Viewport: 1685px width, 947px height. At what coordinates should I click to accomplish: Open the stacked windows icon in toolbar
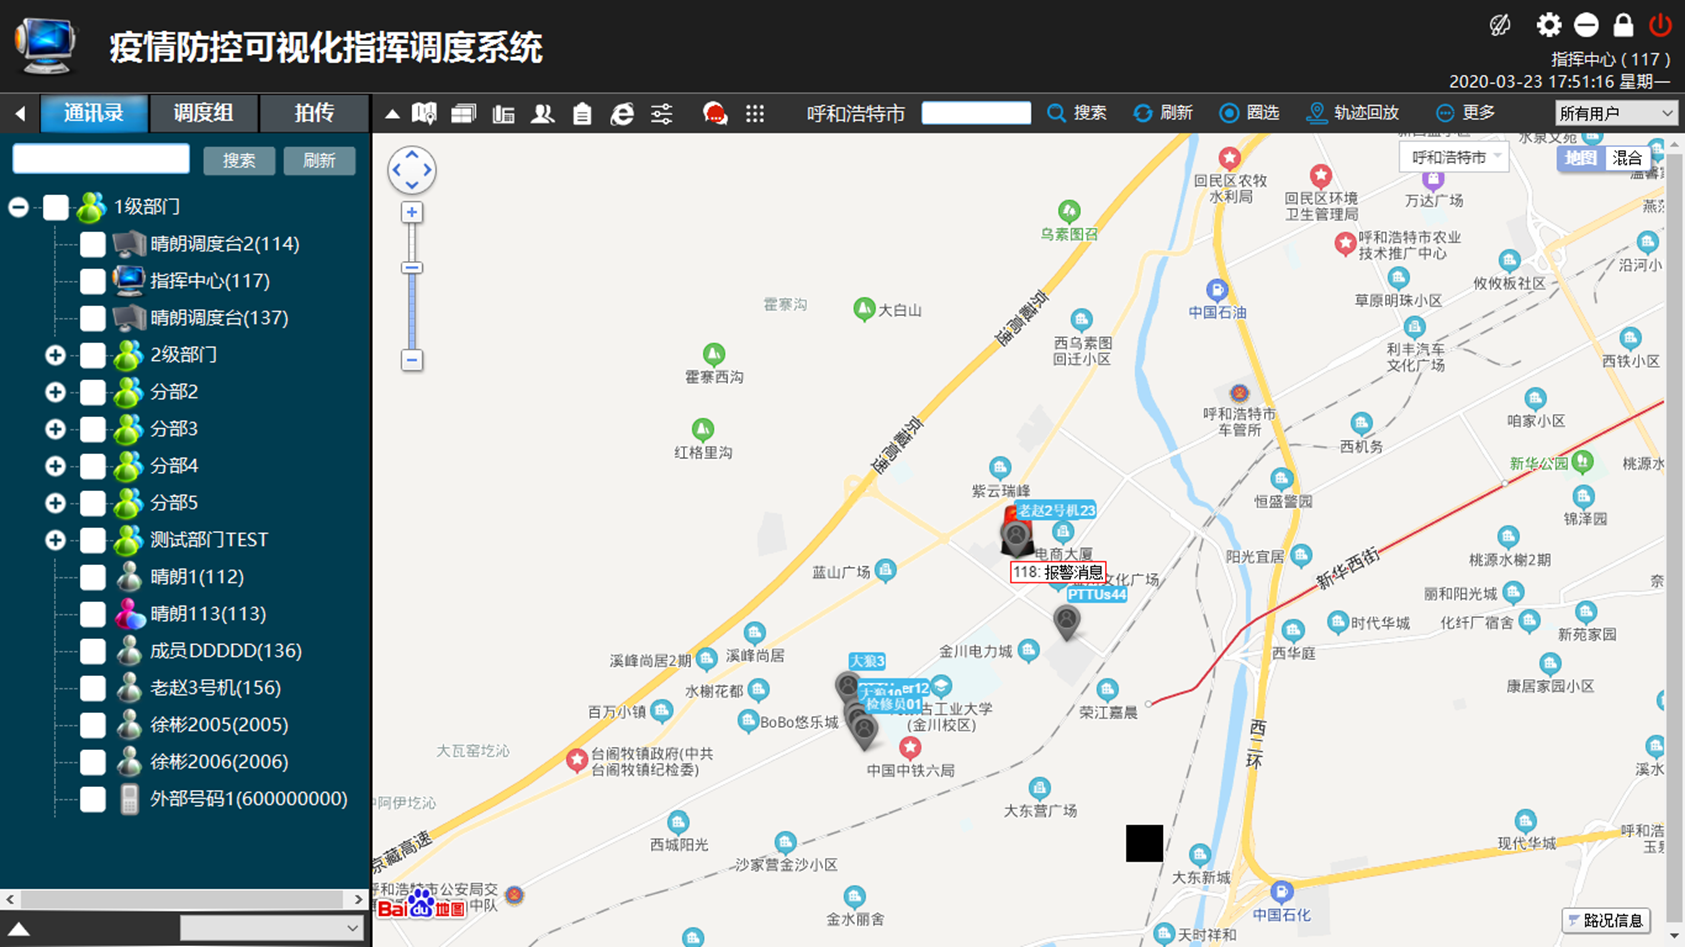[463, 114]
